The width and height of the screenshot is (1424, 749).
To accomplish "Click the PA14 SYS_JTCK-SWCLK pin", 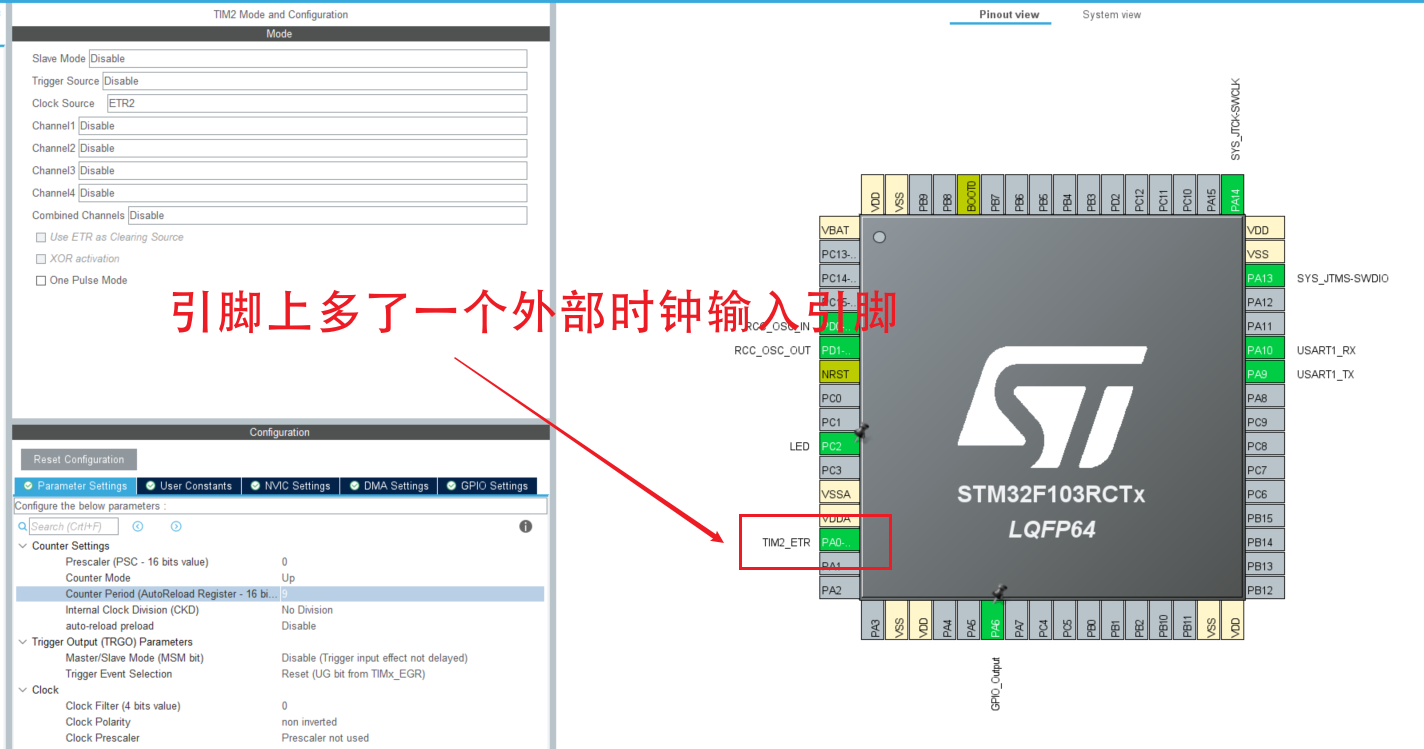I will pos(1235,195).
